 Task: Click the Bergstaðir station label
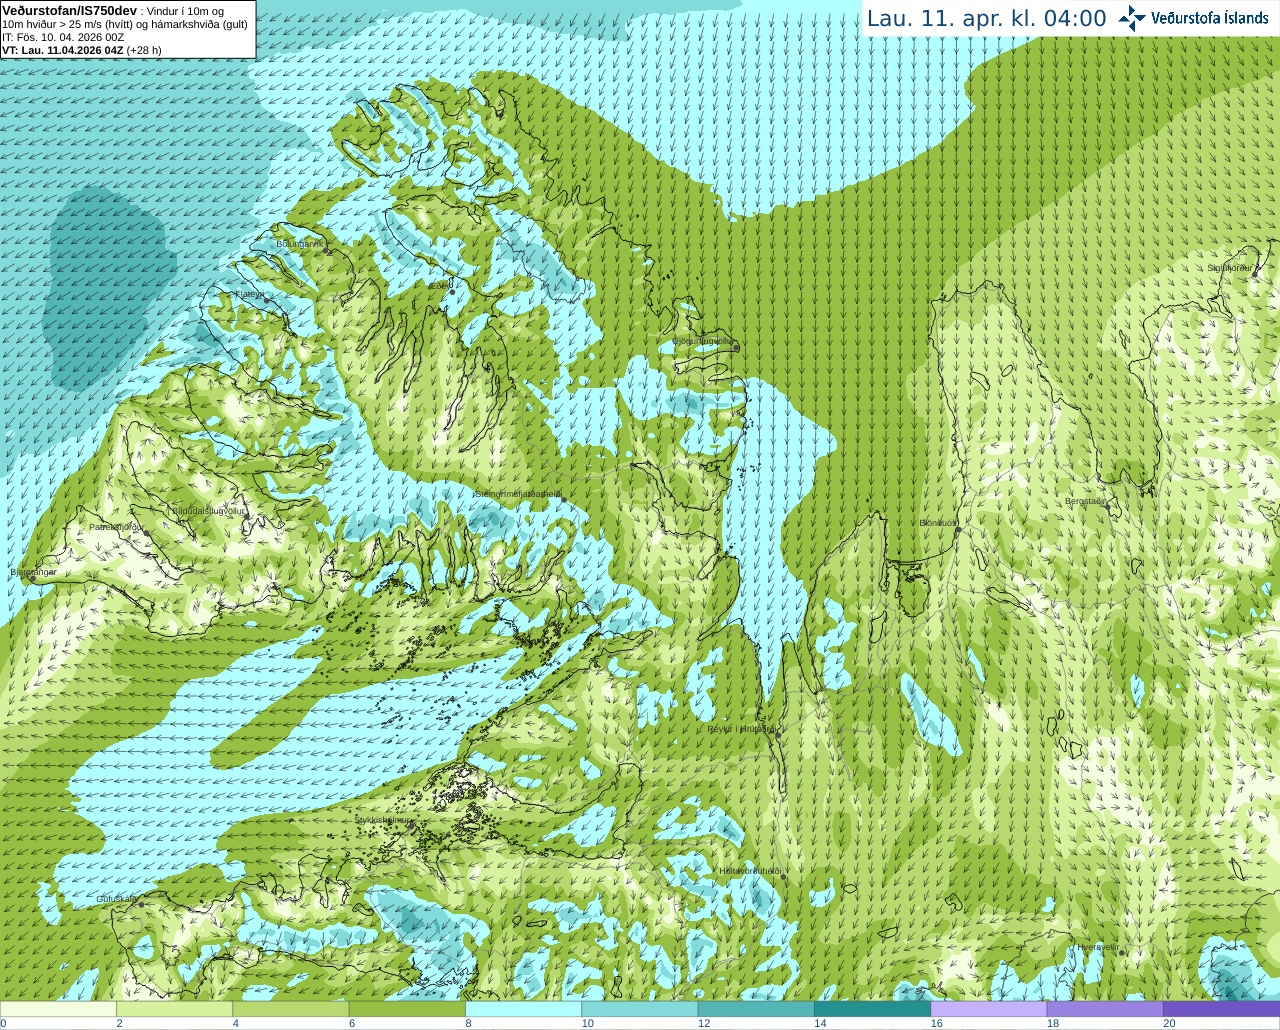(1085, 501)
